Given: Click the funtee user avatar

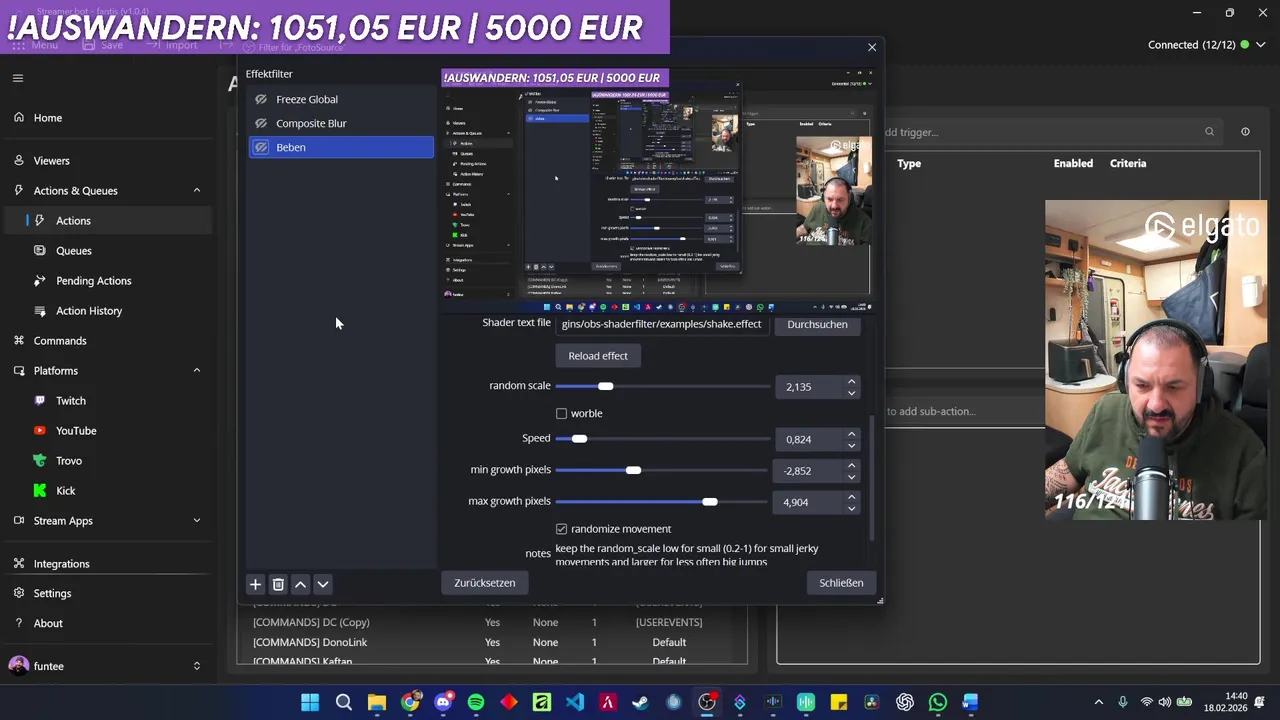Looking at the screenshot, I should coord(18,665).
